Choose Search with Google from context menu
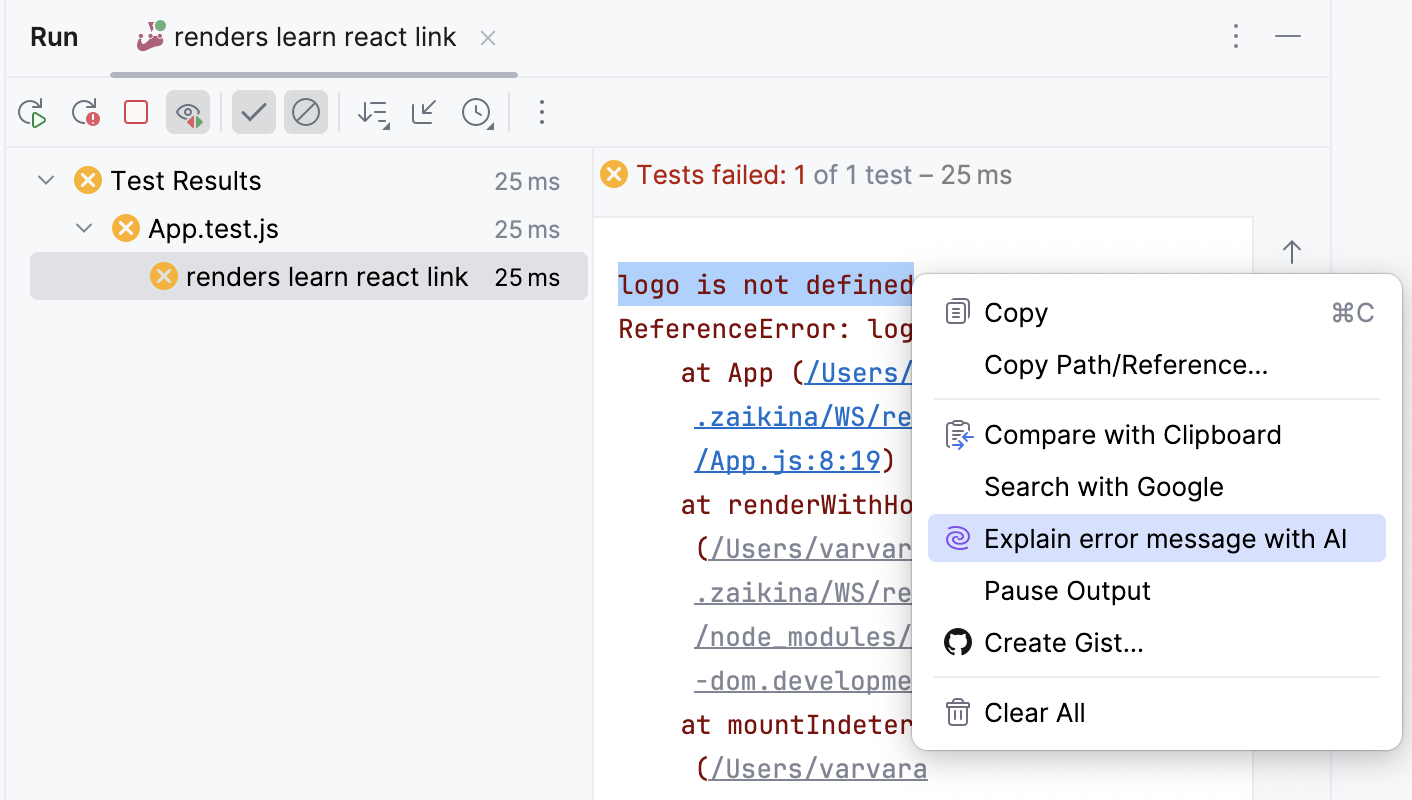 pos(1104,487)
